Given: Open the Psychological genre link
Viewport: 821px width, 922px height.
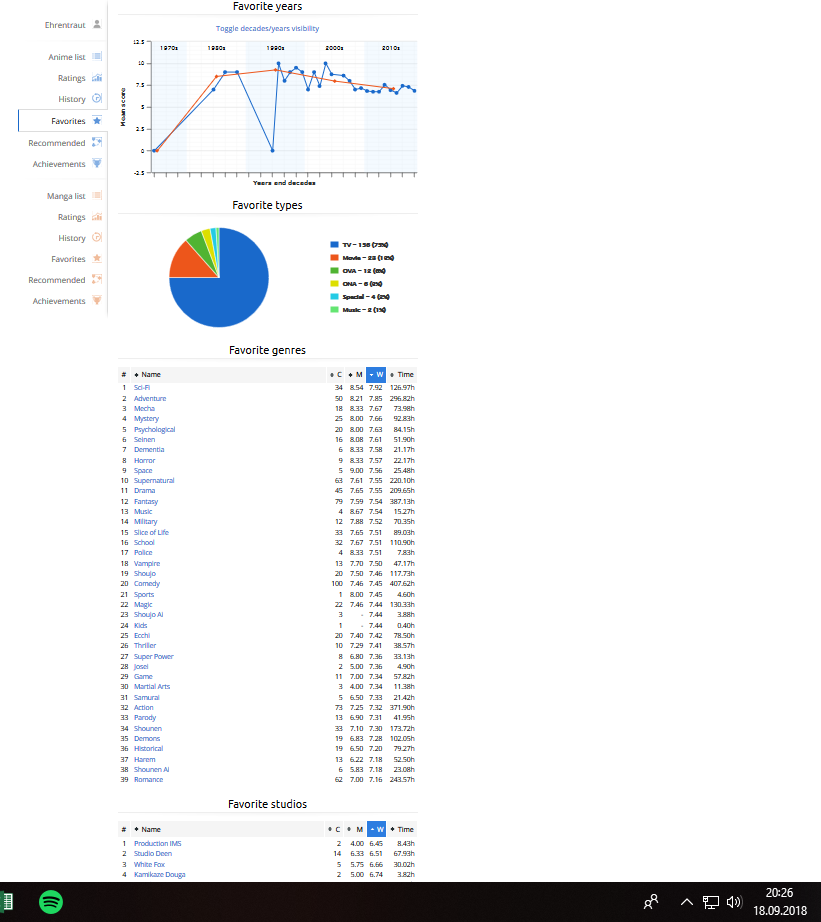Looking at the screenshot, I should (x=154, y=429).
